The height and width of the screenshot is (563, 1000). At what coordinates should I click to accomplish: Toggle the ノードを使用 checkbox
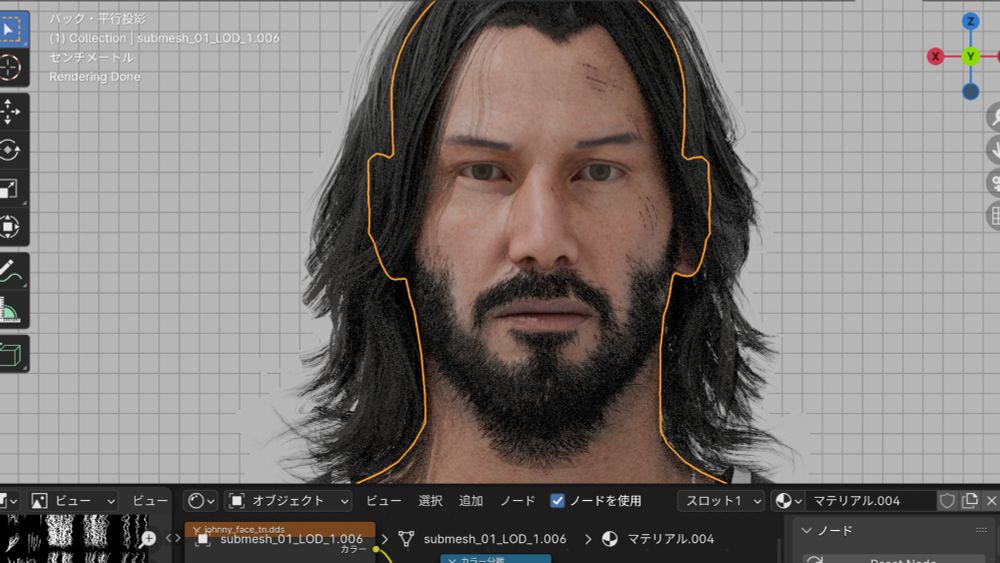click(557, 501)
